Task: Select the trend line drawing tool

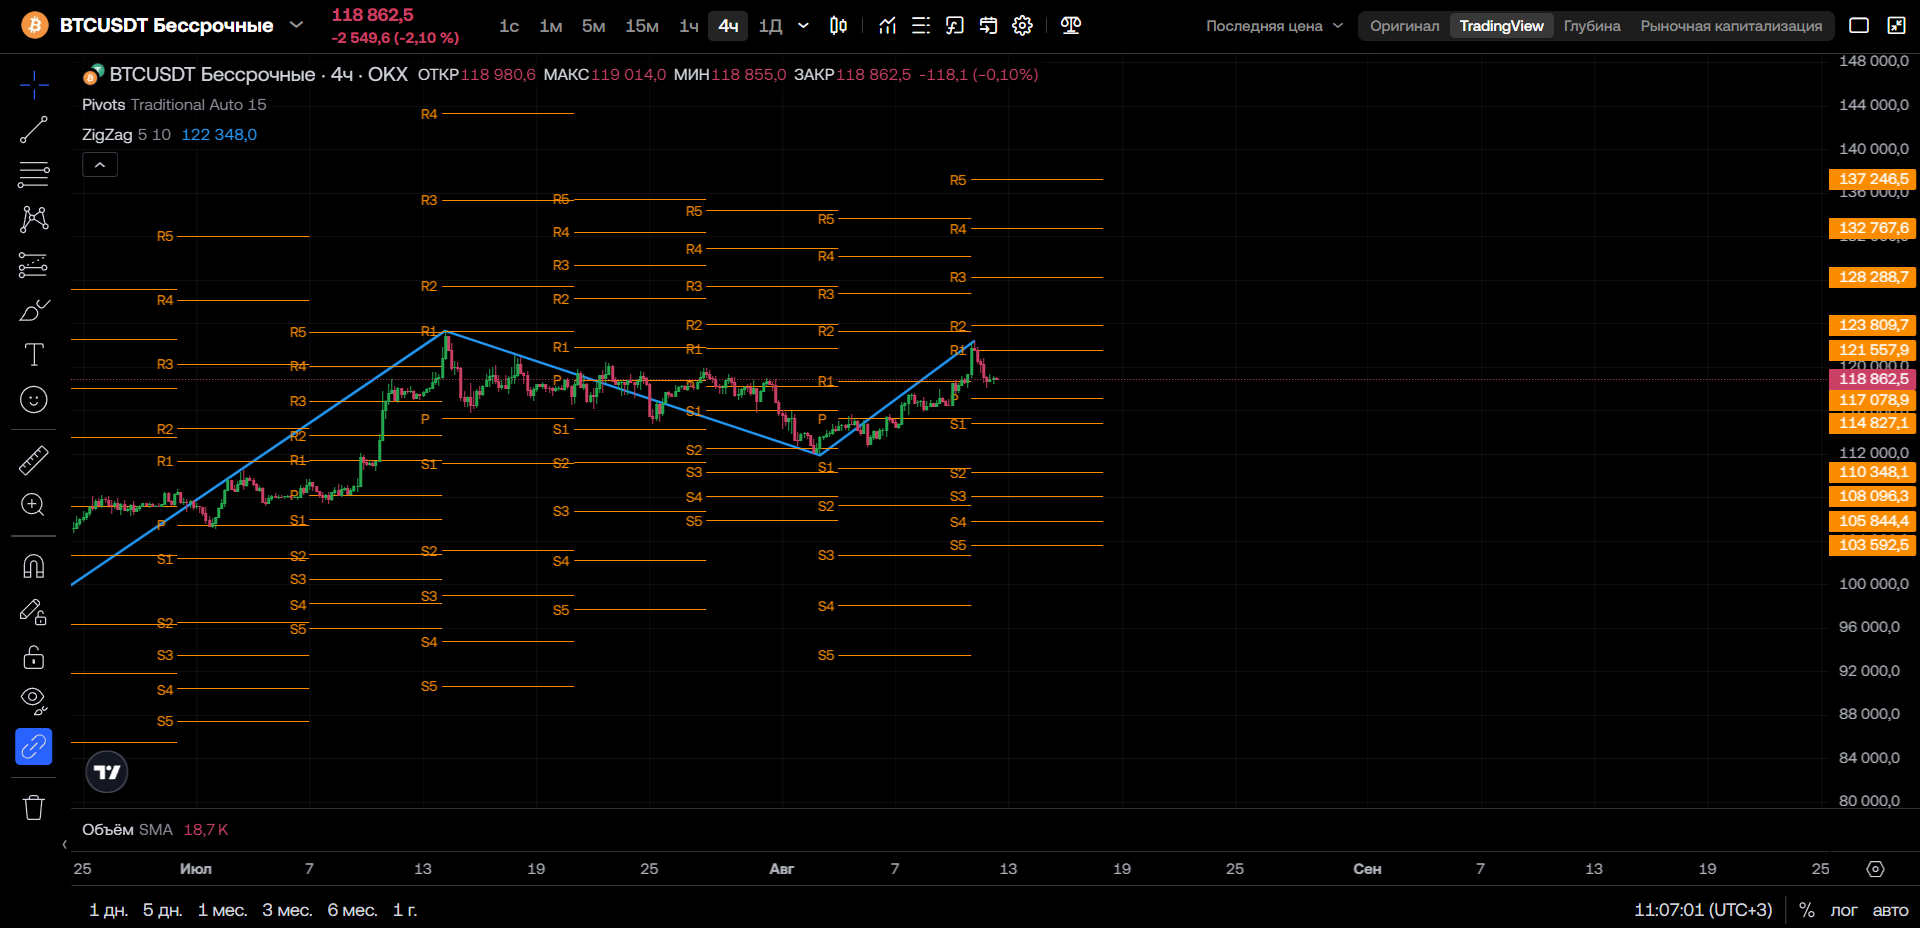Action: tap(34, 129)
